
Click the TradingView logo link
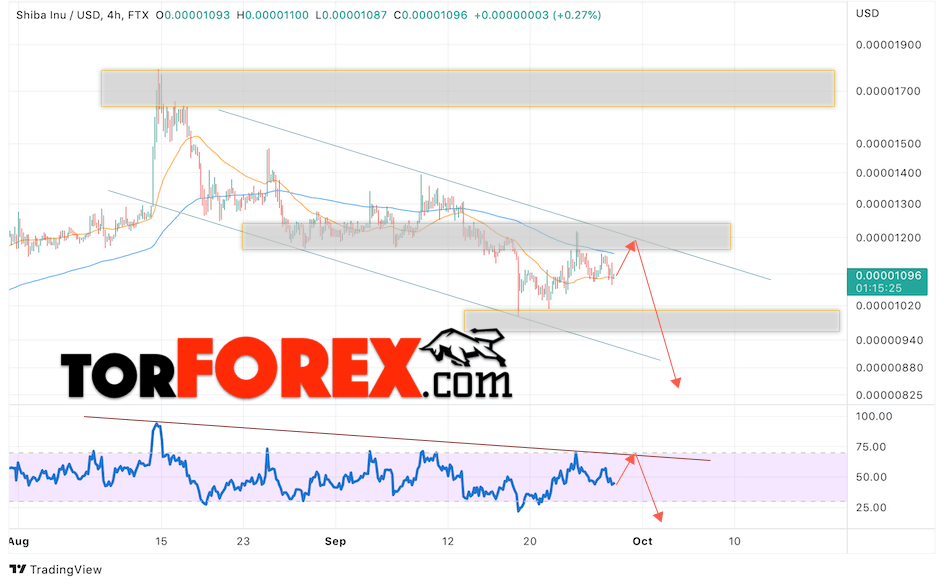pos(56,569)
